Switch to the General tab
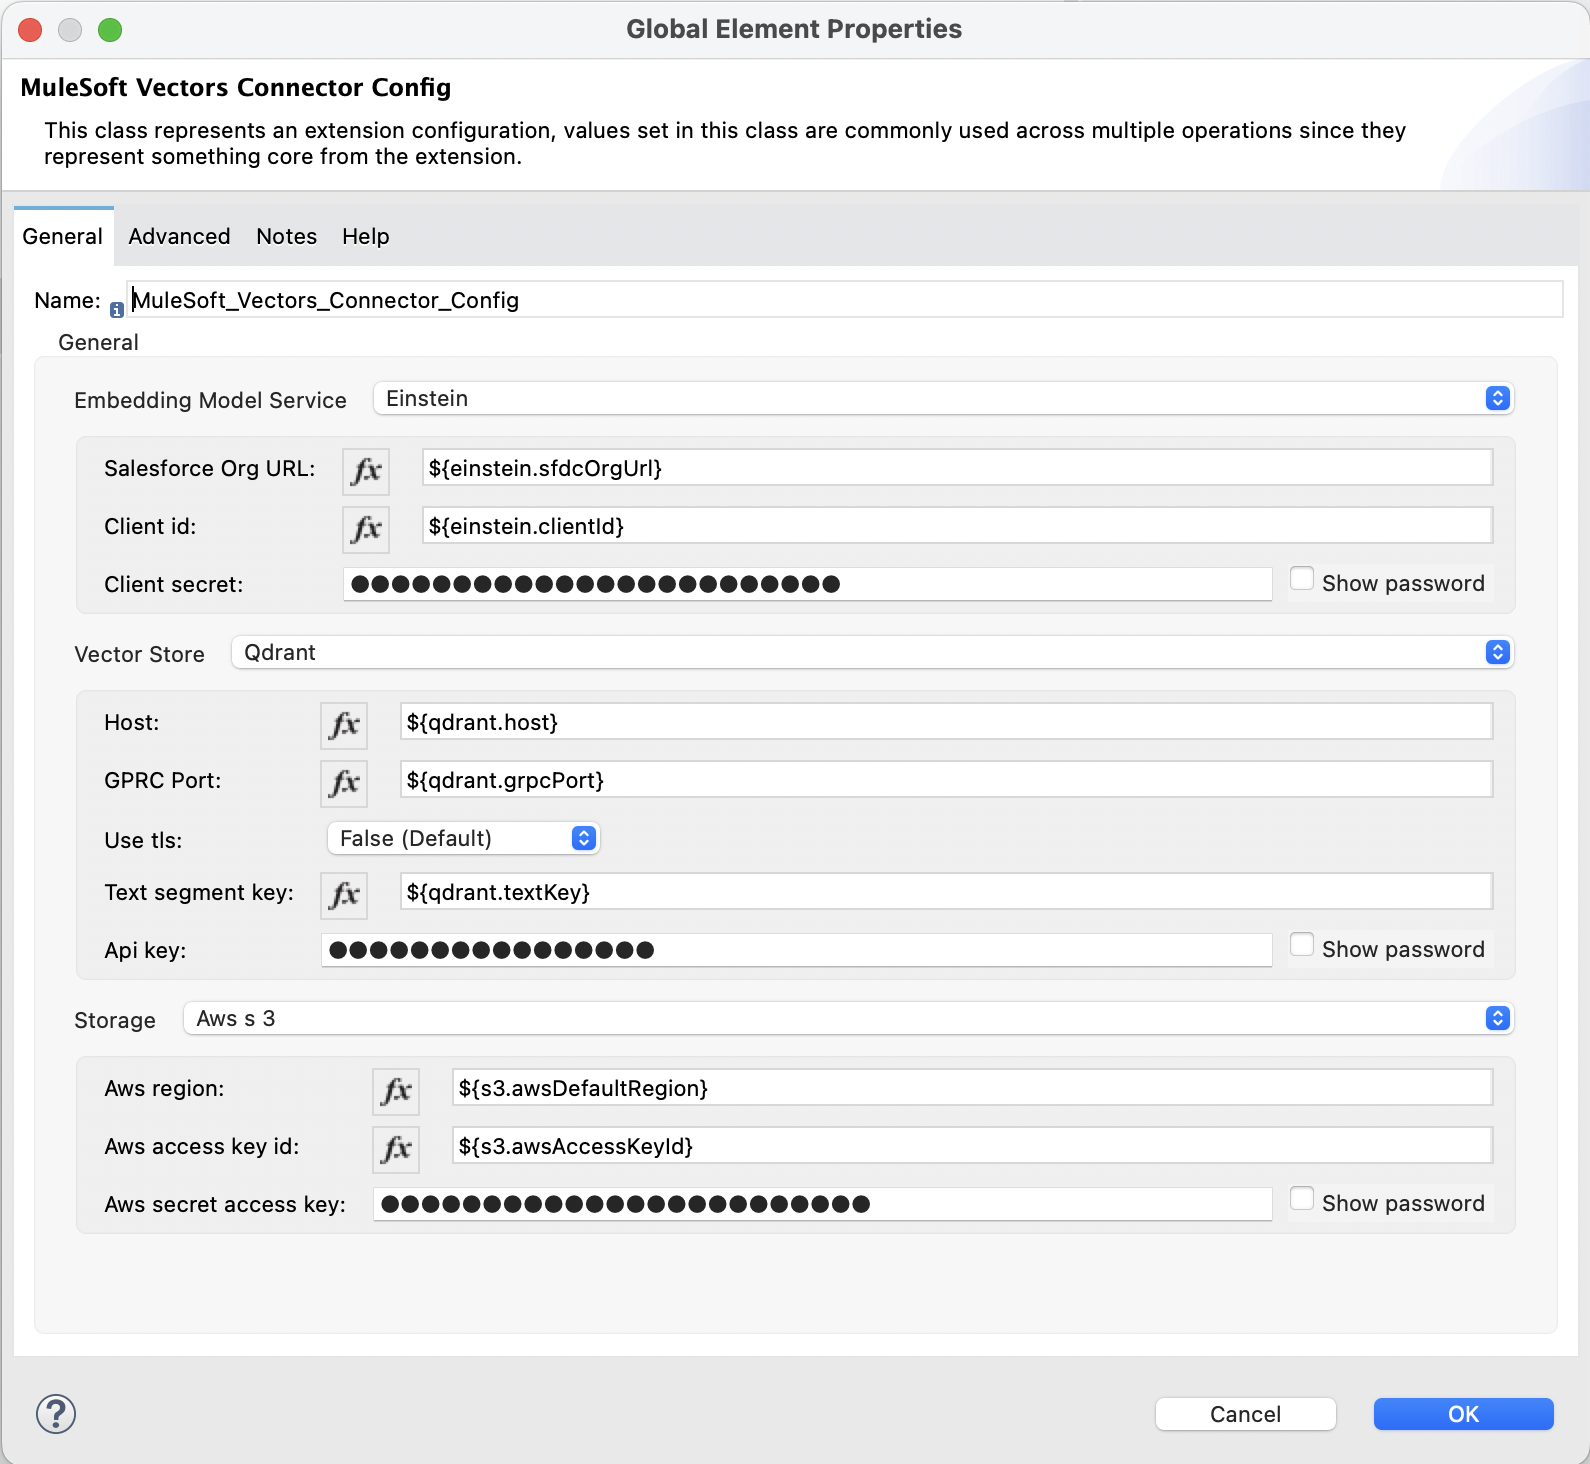 tap(63, 236)
